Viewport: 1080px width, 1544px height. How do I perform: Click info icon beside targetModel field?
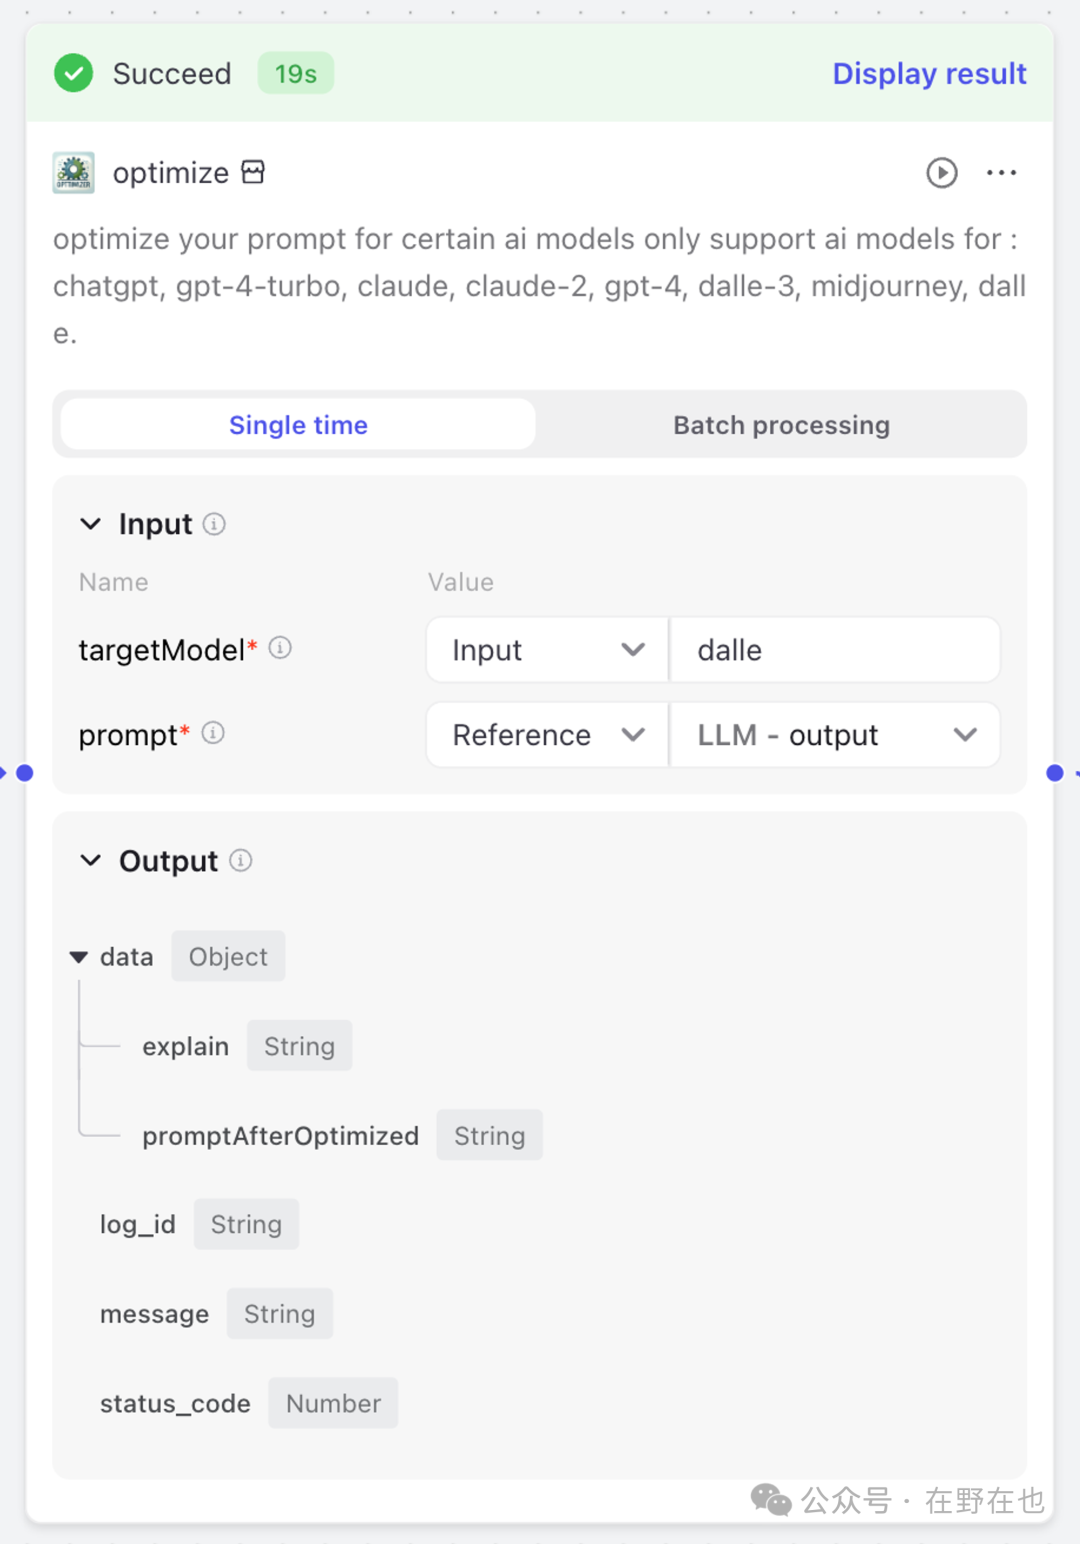pyautogui.click(x=280, y=648)
